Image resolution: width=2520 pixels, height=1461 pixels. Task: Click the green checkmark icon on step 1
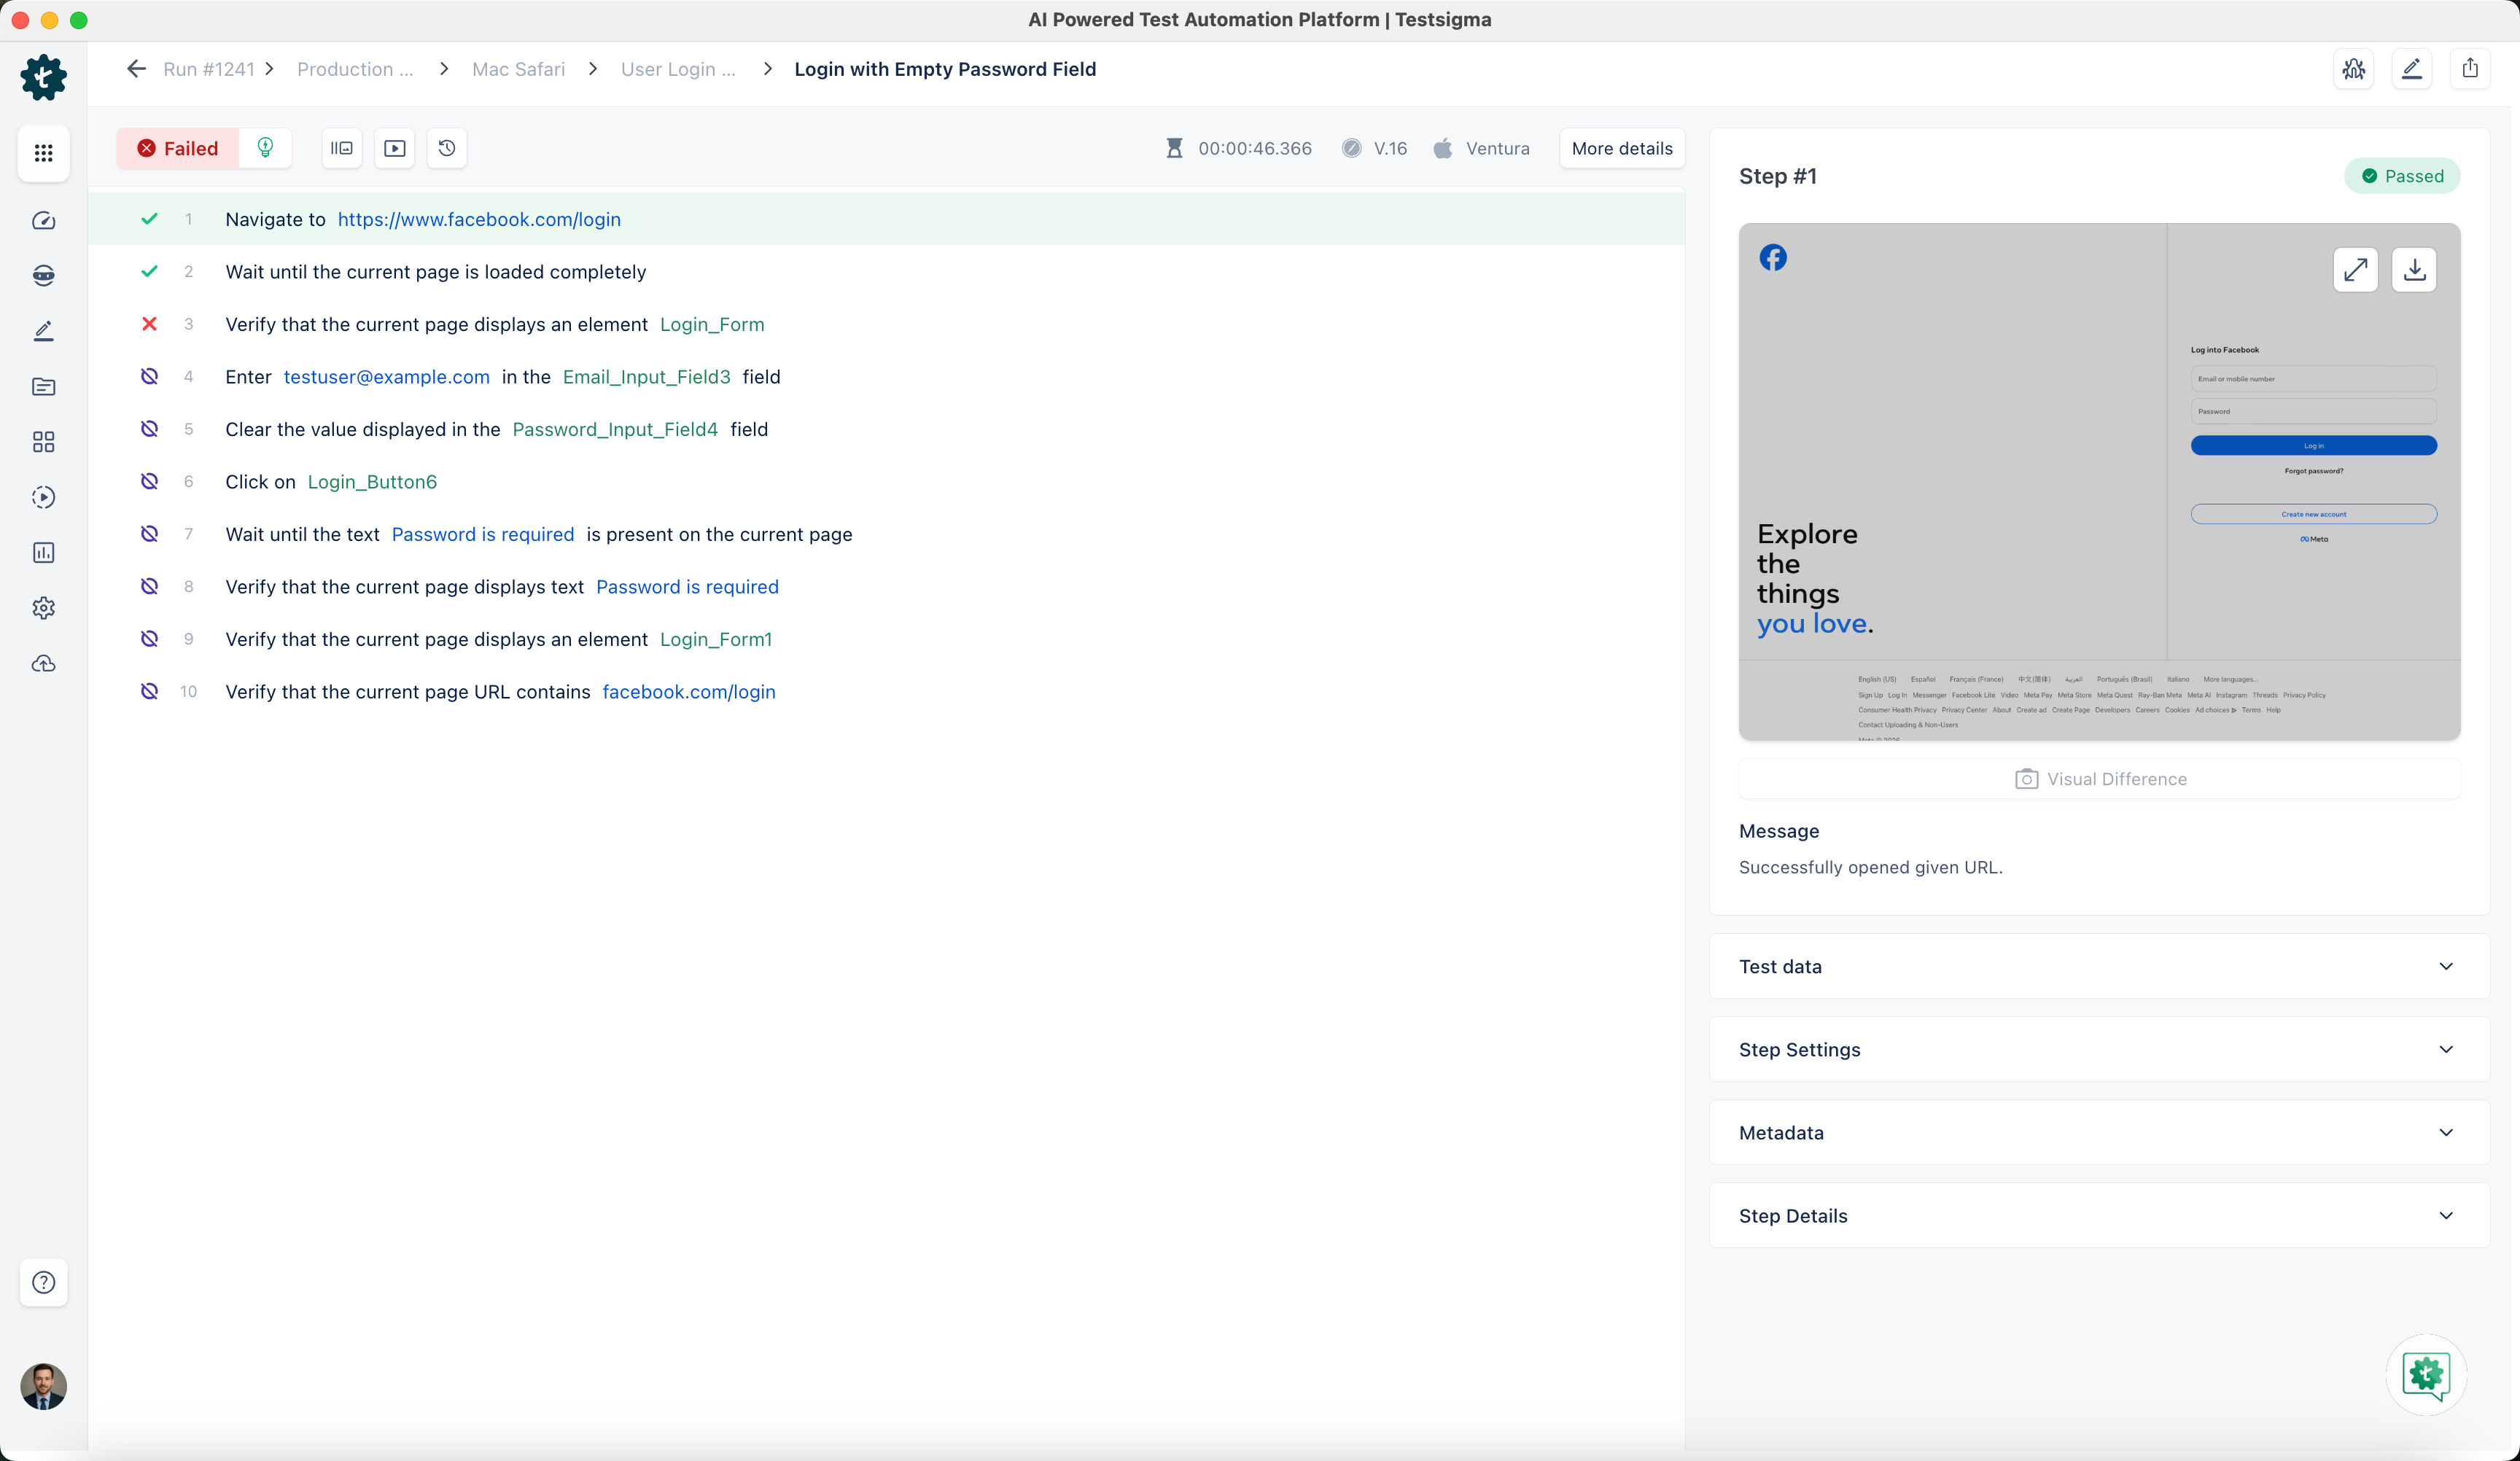pyautogui.click(x=149, y=219)
